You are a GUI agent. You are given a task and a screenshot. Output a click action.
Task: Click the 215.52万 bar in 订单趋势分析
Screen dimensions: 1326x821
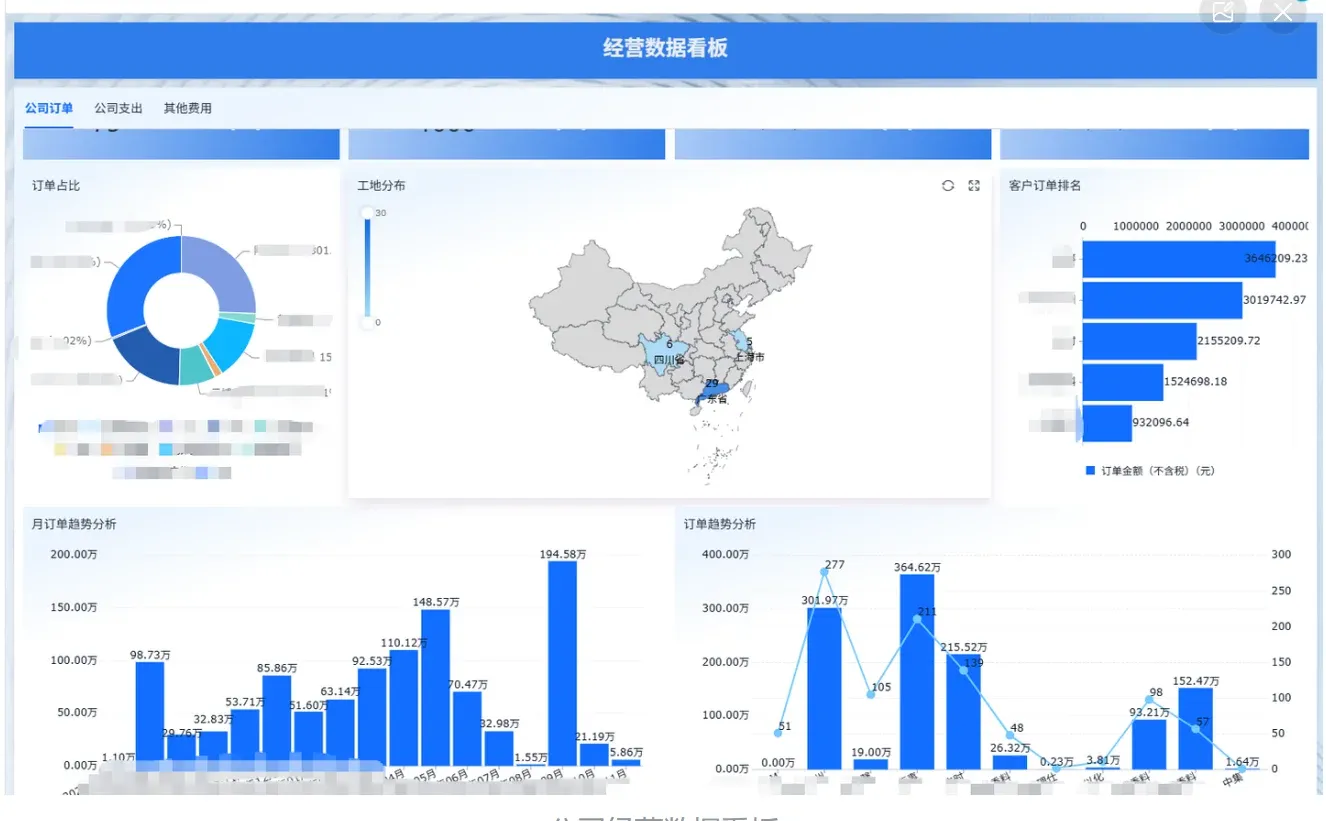click(963, 711)
